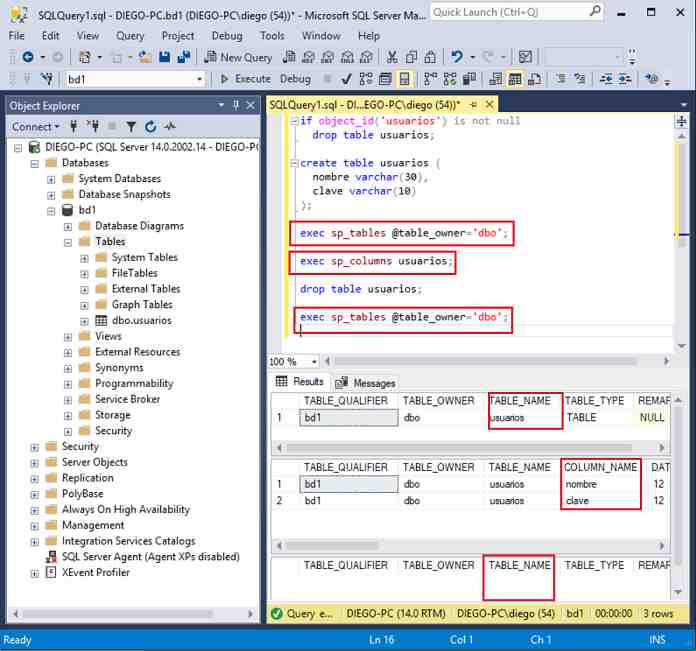The width and height of the screenshot is (696, 651).
Task: Collapse the bd1 database node
Action: pos(51,211)
